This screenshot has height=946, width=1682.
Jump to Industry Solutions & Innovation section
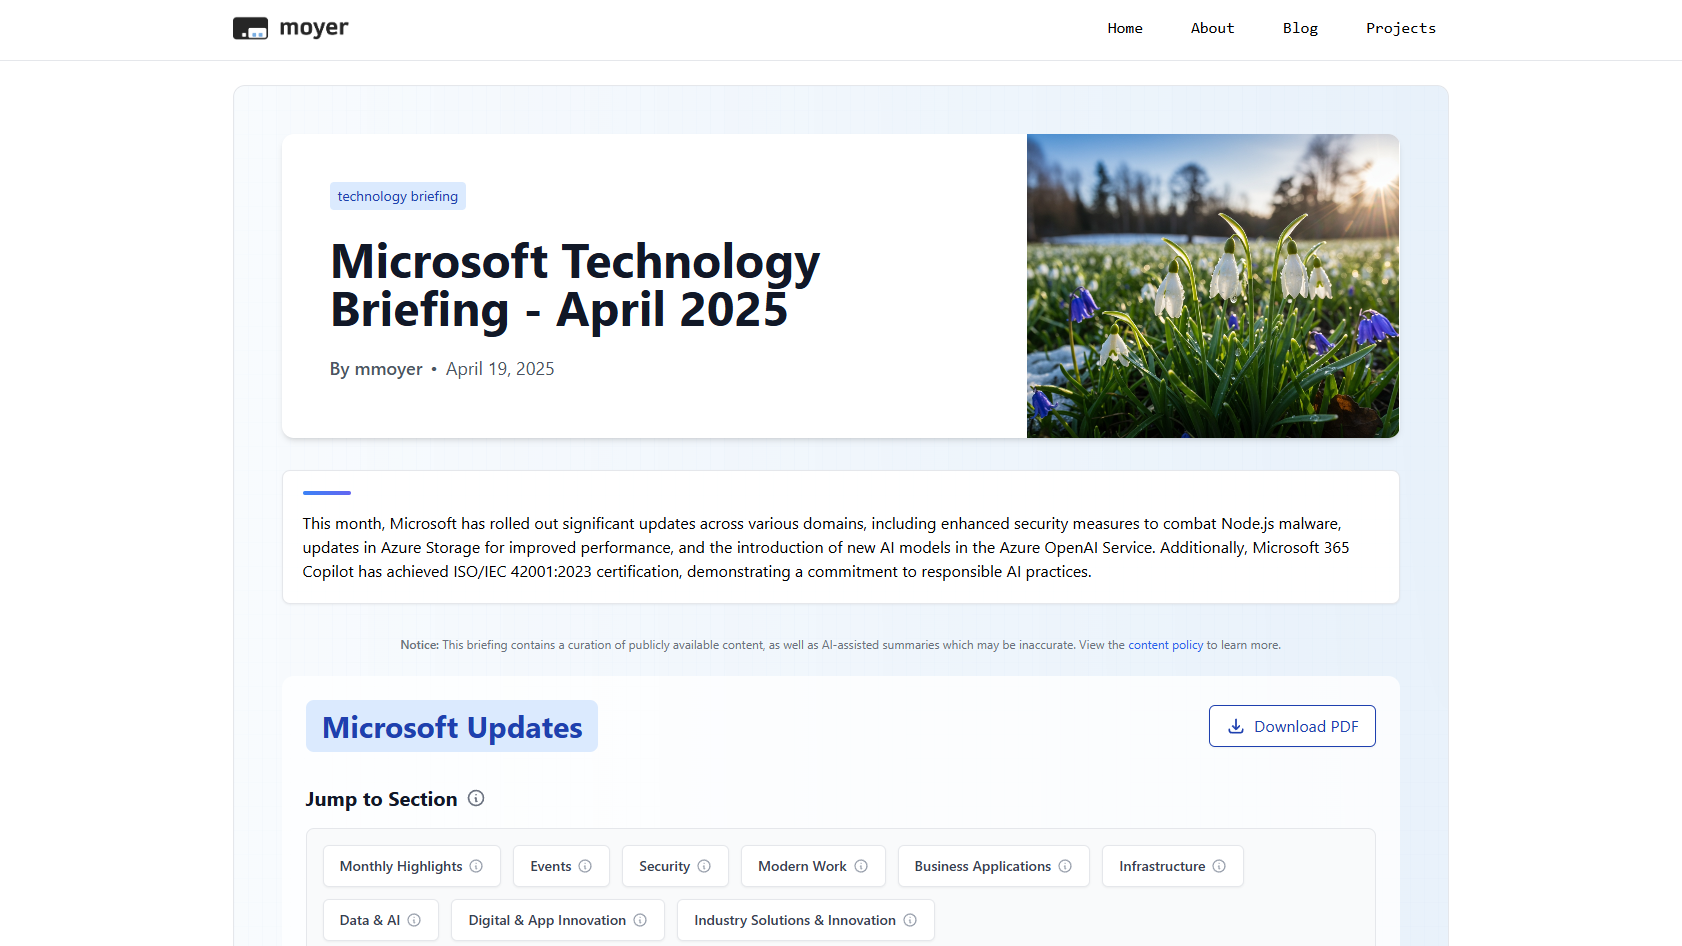[795, 920]
